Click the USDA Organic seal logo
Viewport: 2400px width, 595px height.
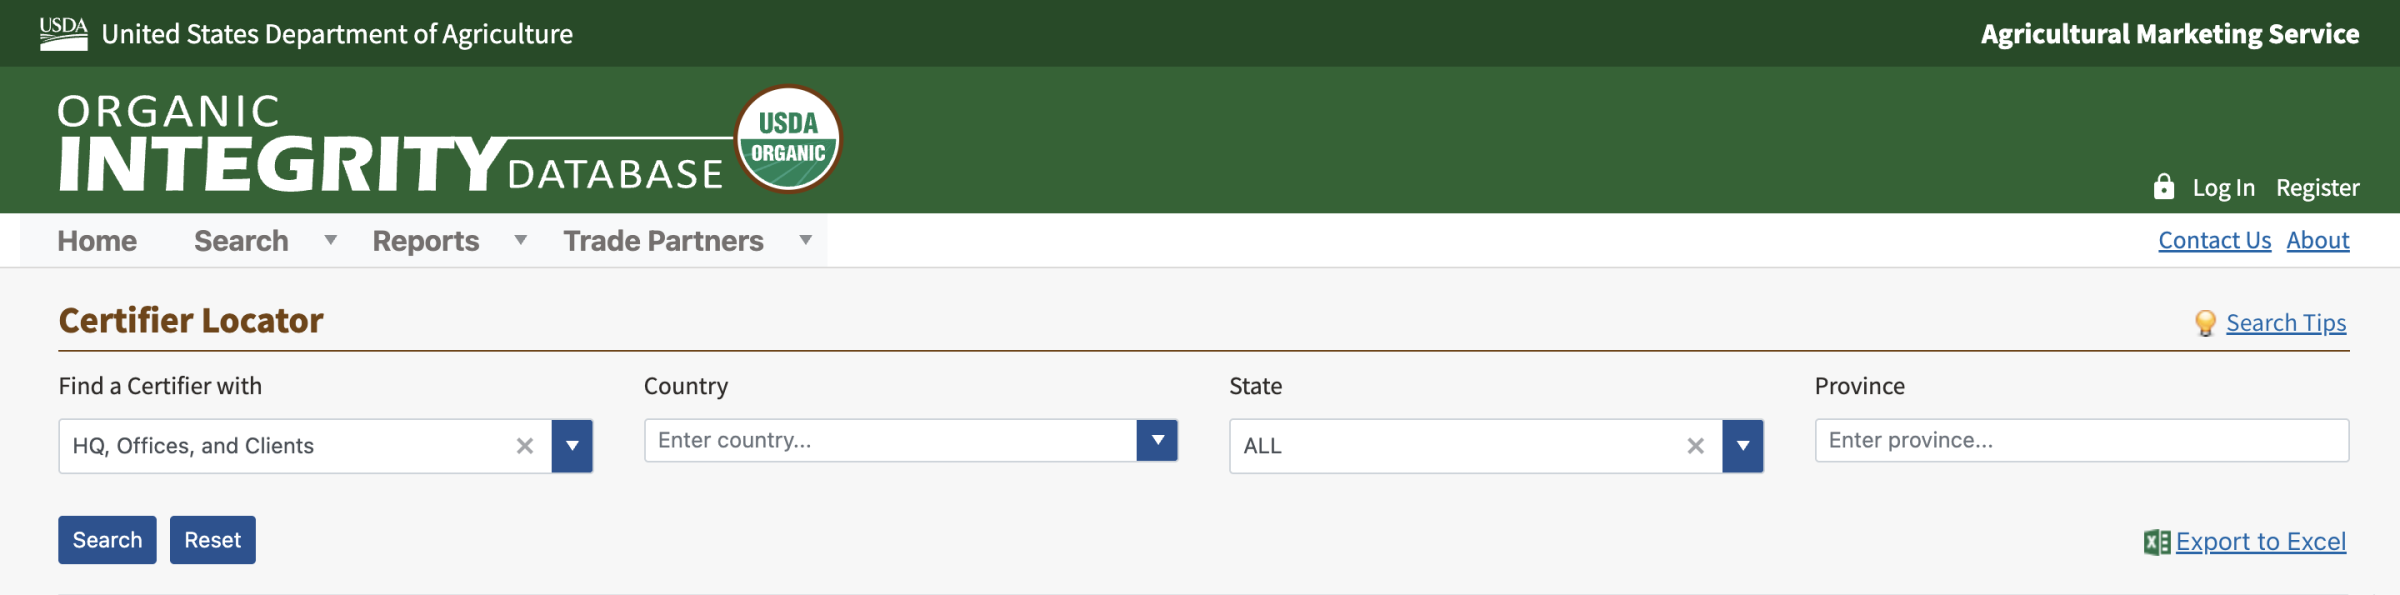point(788,138)
